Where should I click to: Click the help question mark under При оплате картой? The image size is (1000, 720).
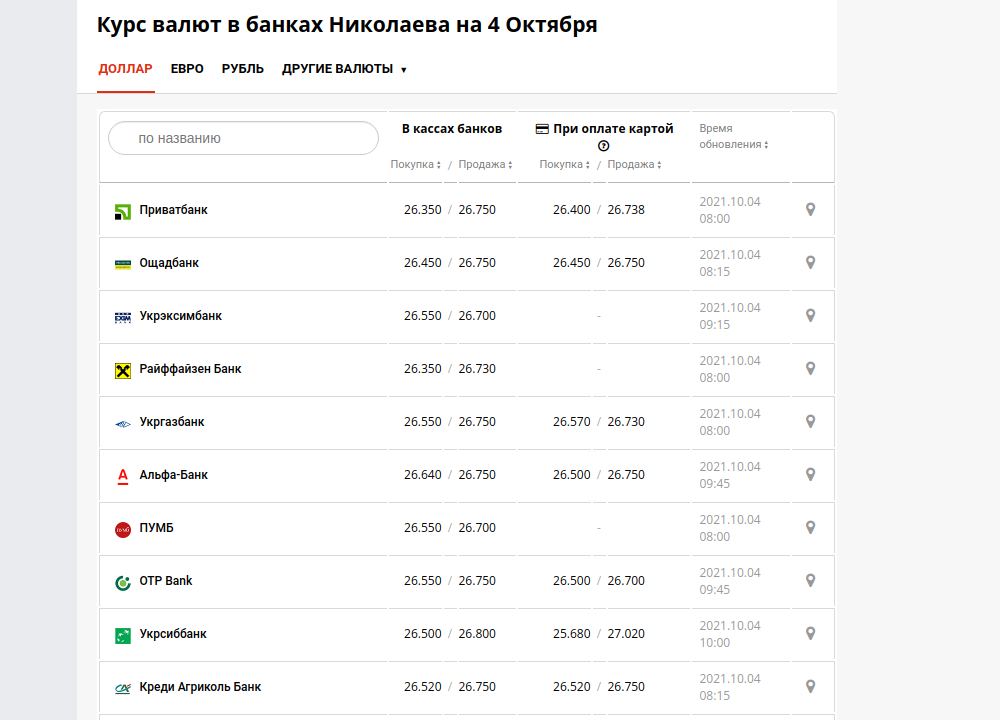tap(604, 146)
